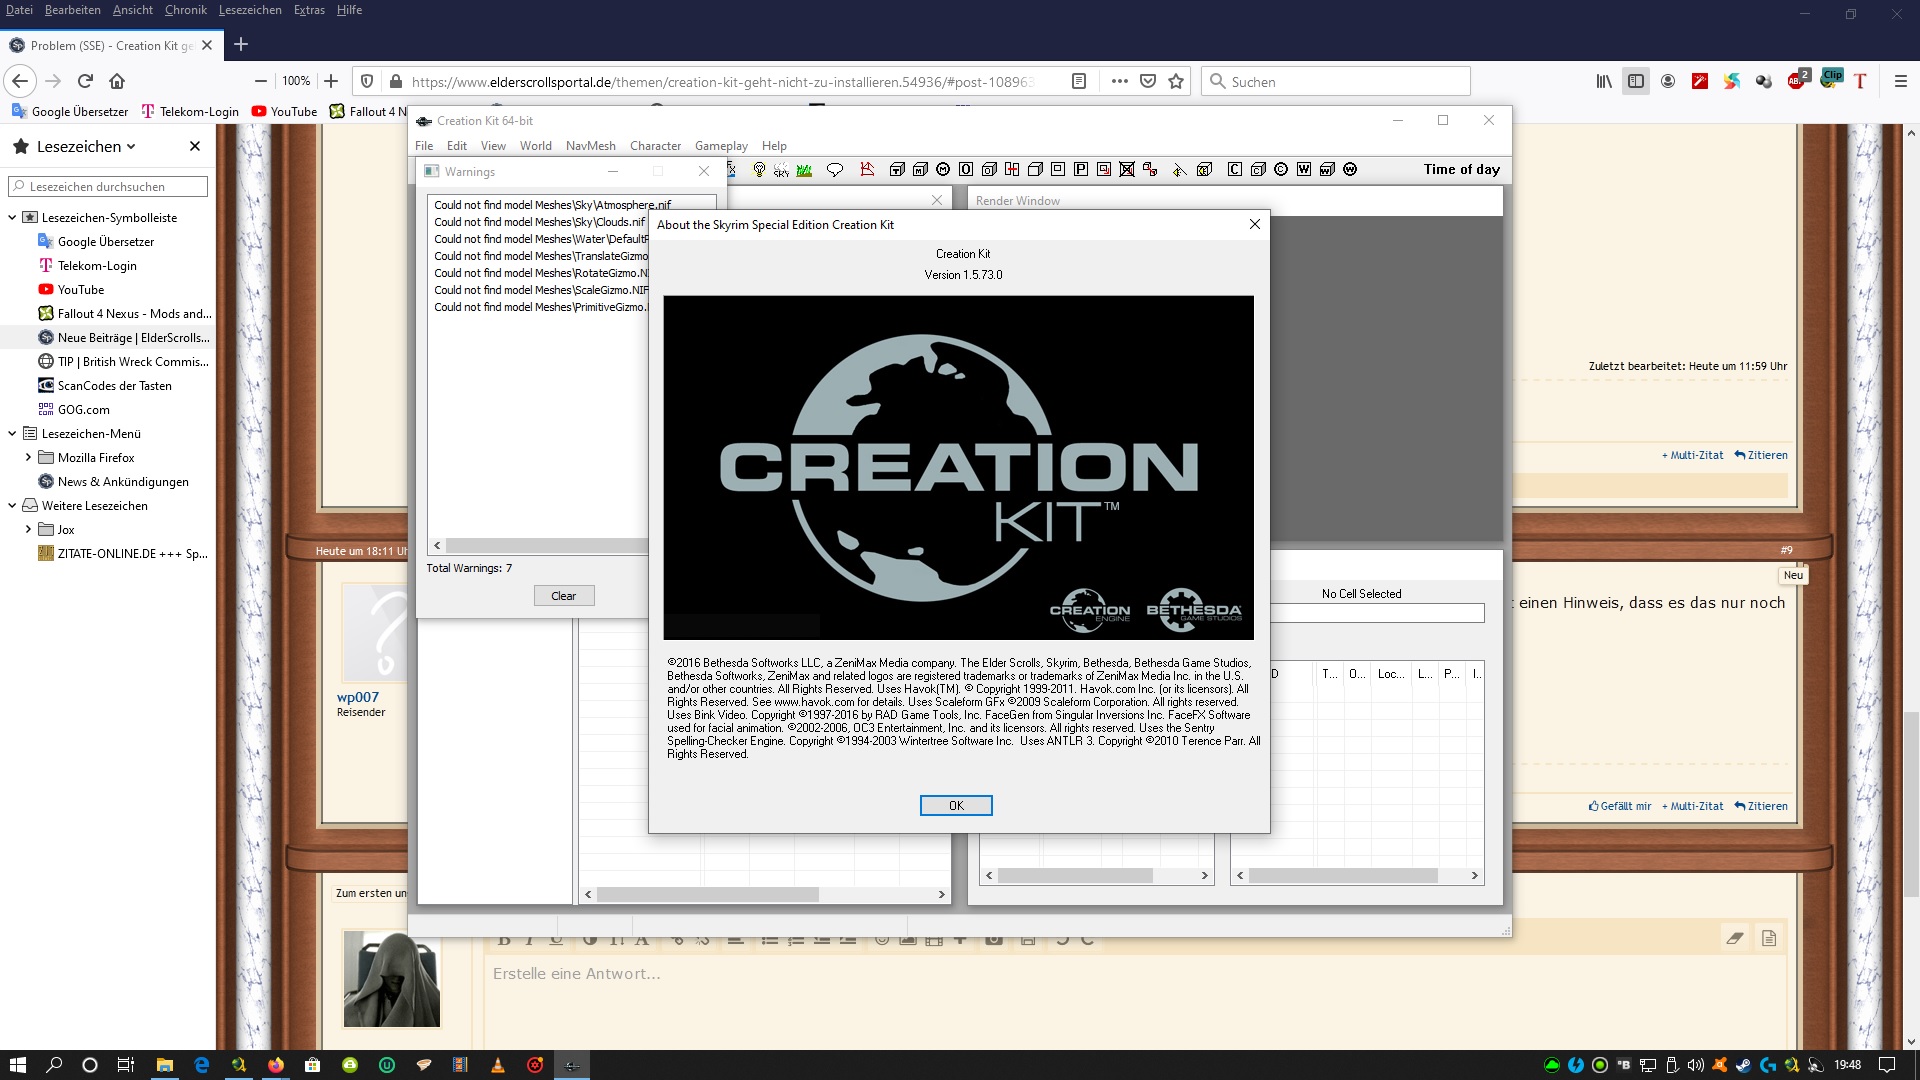
Task: Toggle the Sky toolbar icon
Action: pos(781,170)
